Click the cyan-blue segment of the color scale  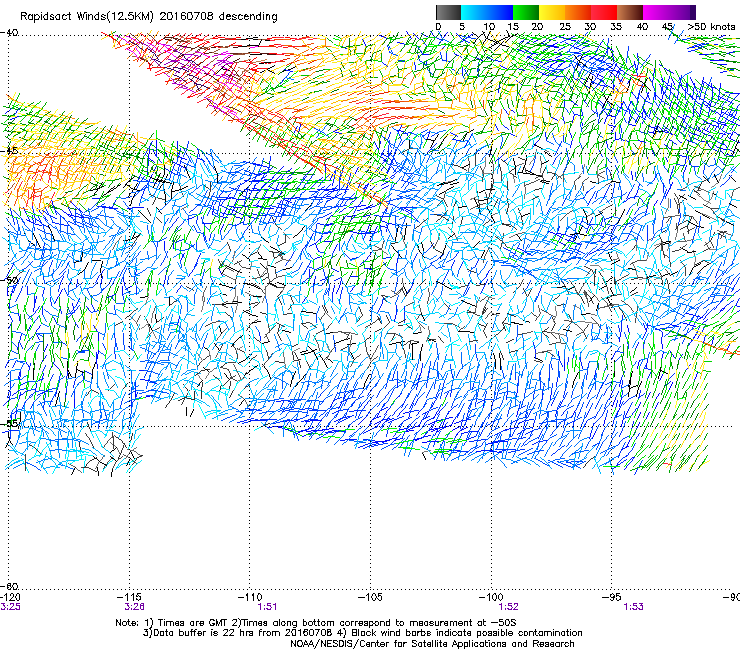[487, 12]
